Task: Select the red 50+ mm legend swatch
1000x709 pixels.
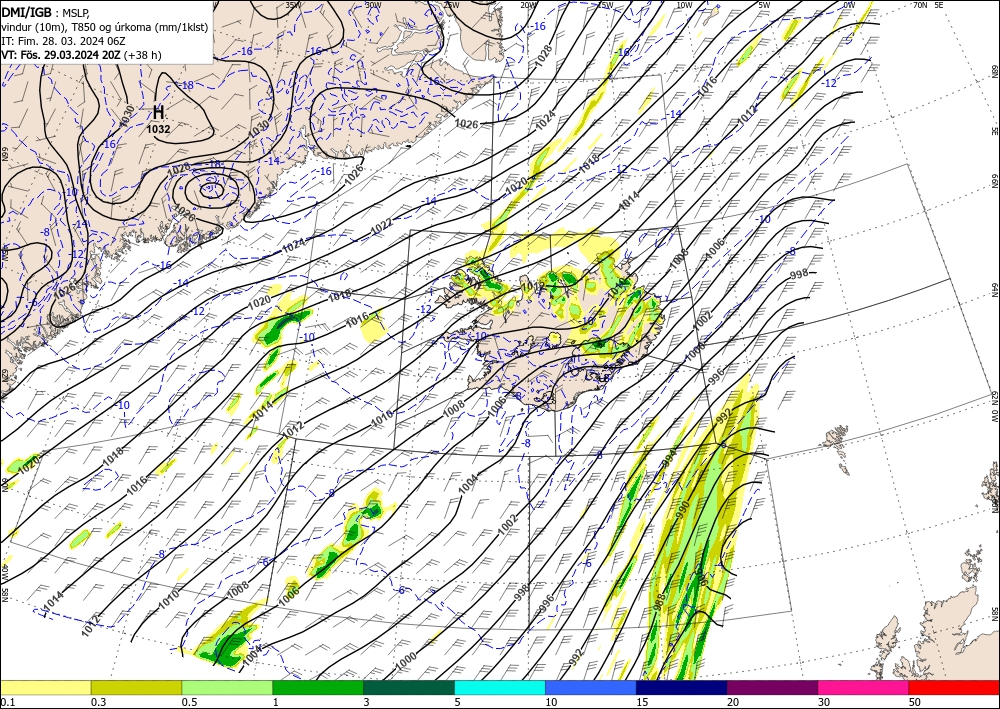Action: click(x=954, y=687)
